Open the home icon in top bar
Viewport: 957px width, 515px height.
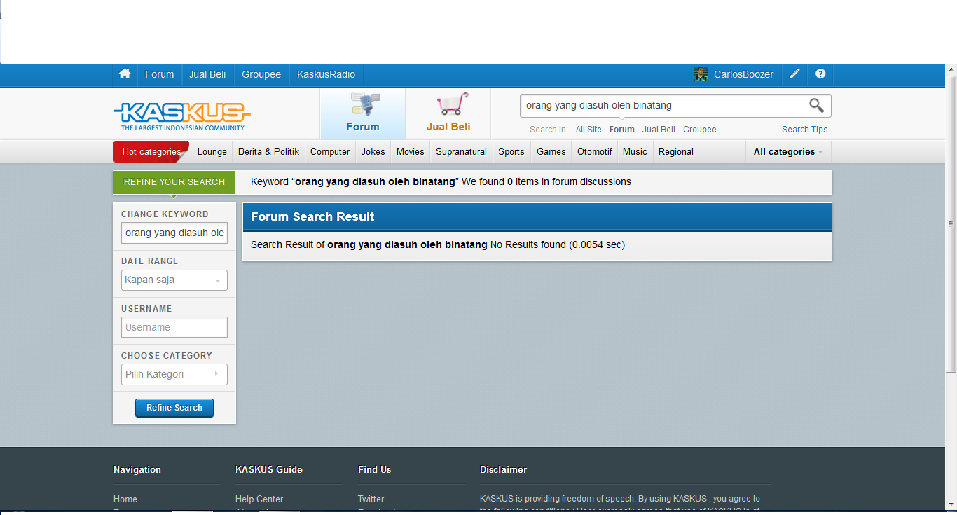click(125, 74)
